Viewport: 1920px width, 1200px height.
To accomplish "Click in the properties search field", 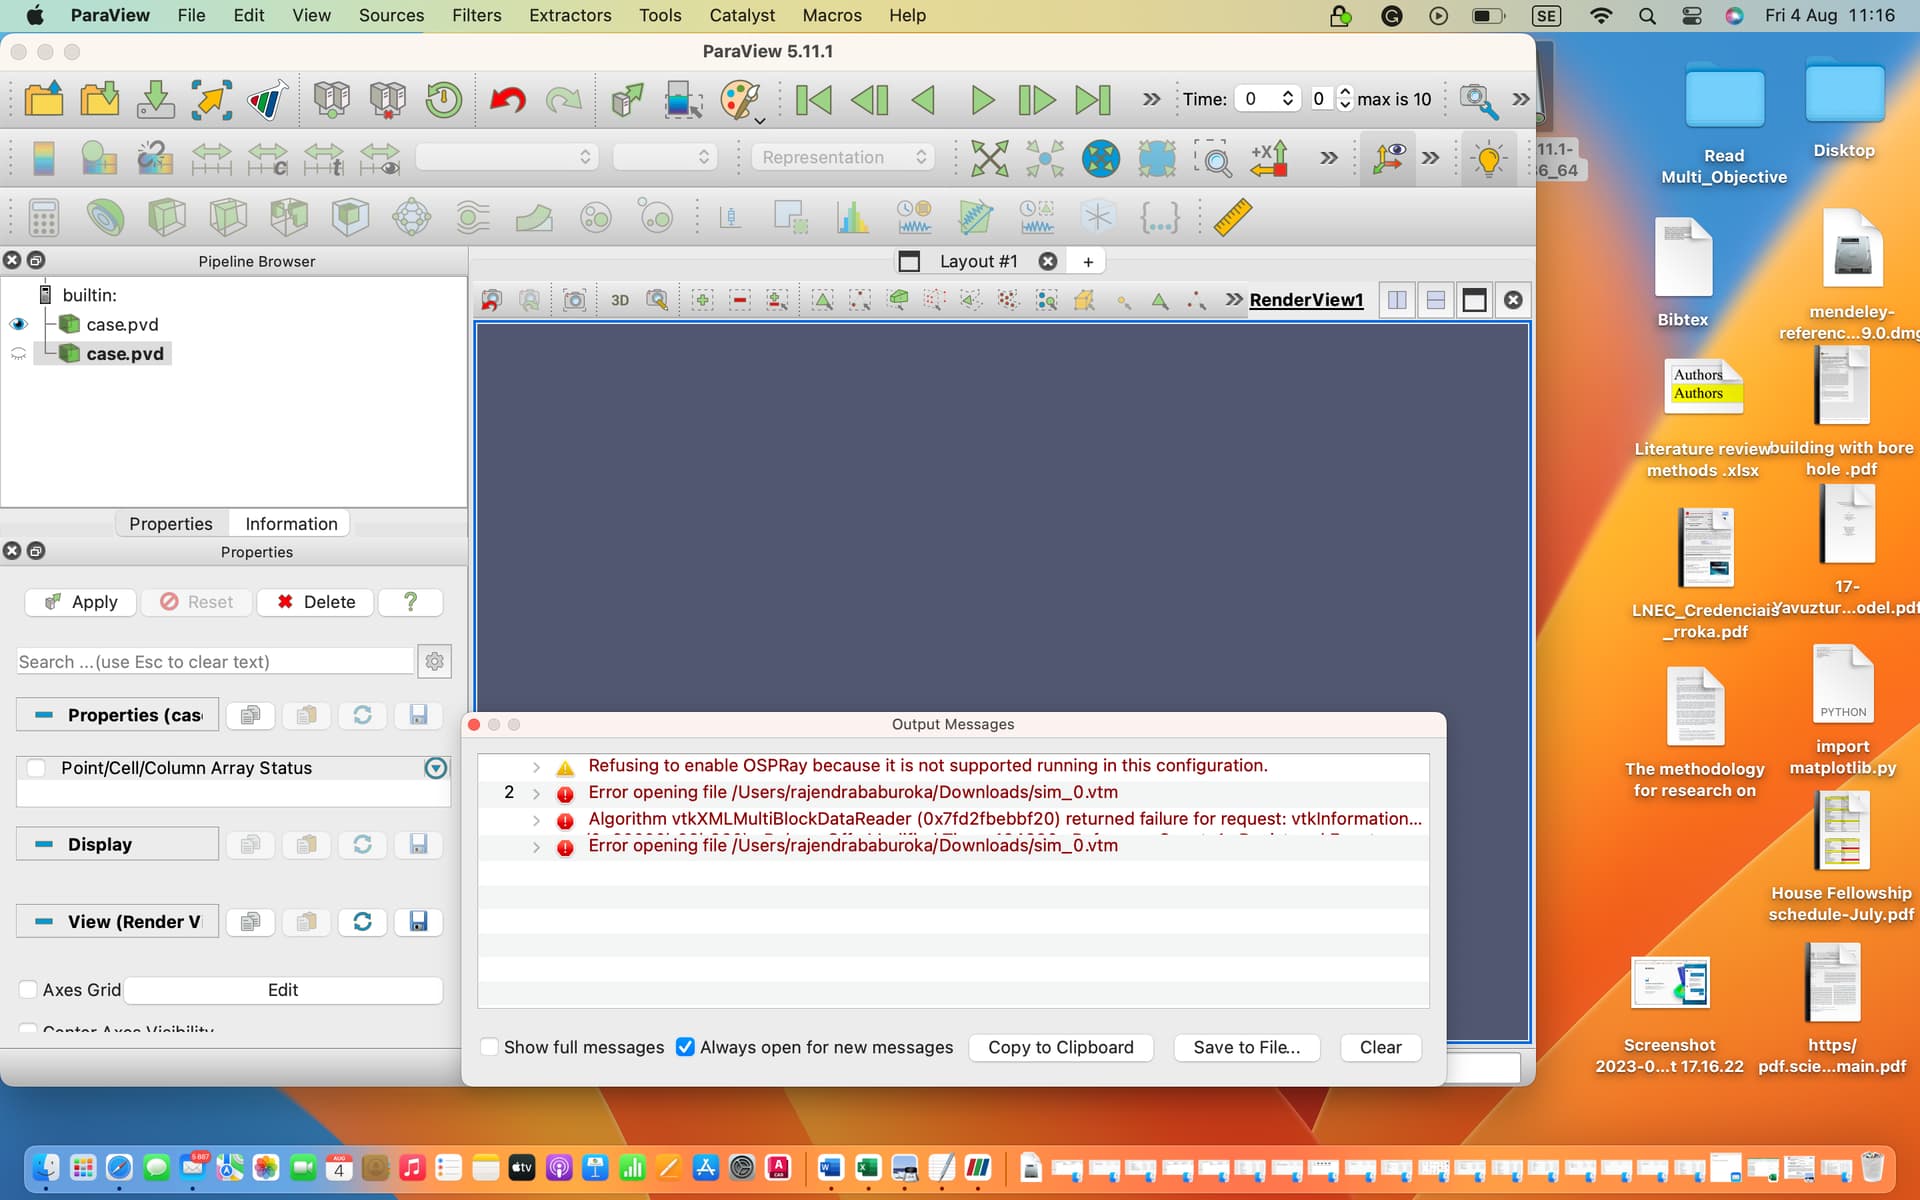I will 215,662.
